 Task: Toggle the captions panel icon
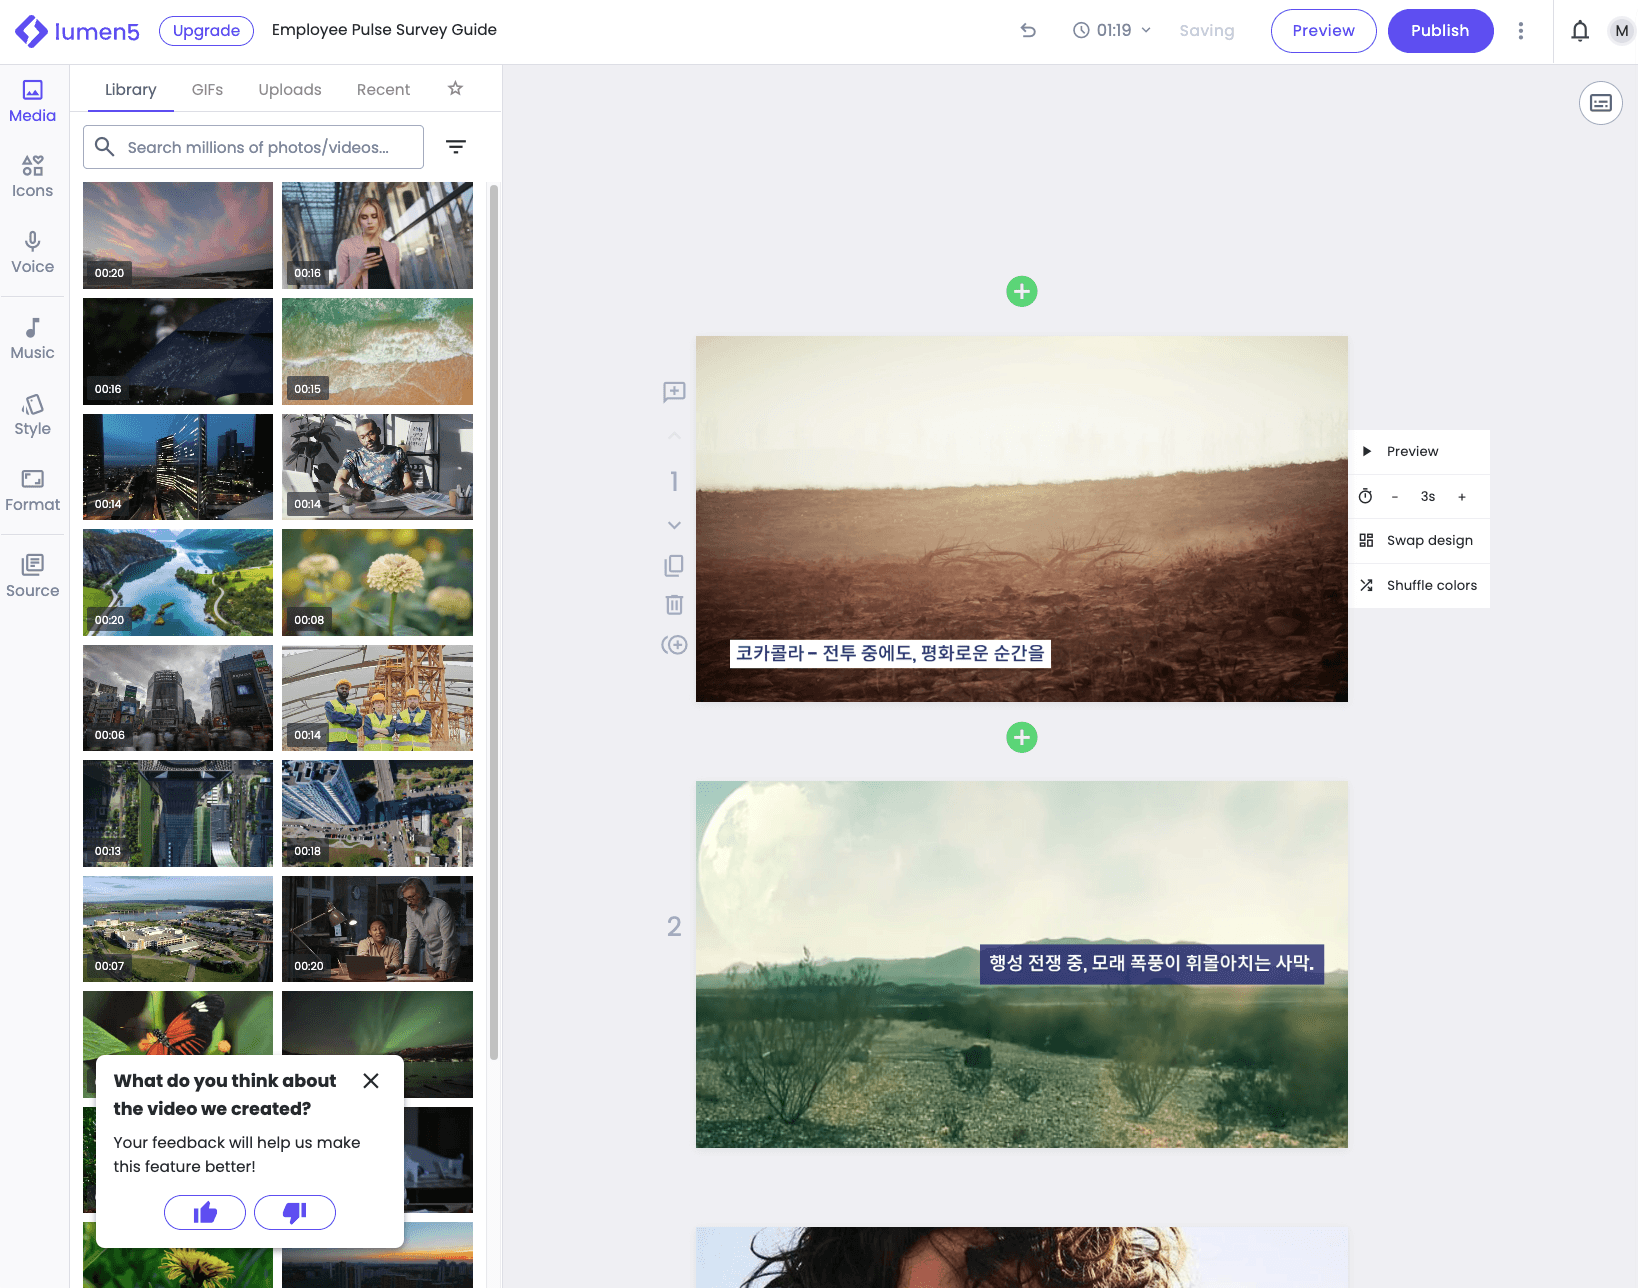[1601, 103]
